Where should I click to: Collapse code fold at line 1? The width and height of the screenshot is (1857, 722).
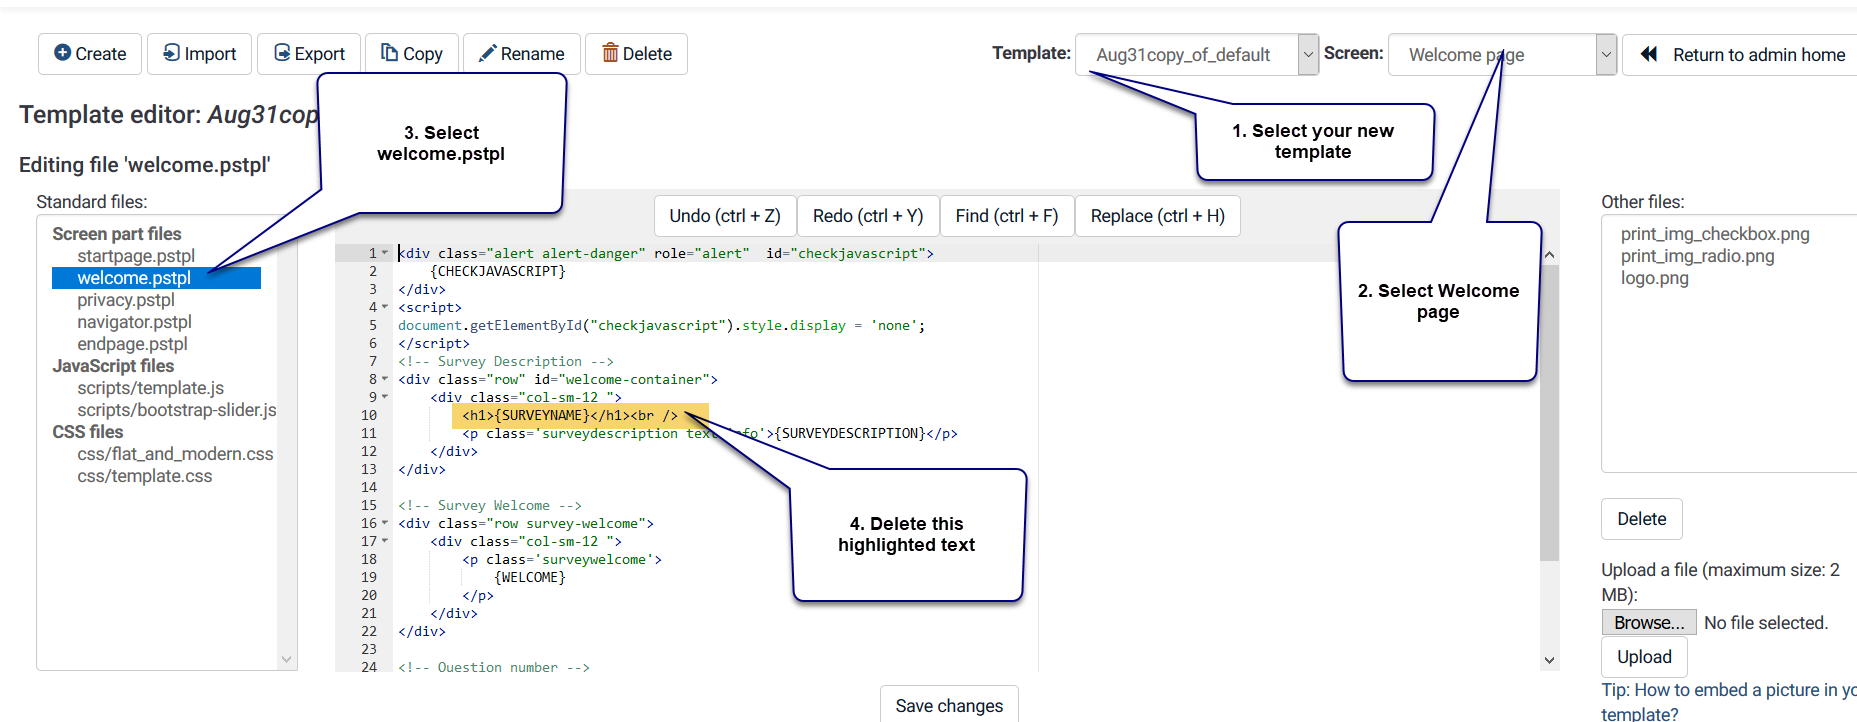[x=385, y=253]
